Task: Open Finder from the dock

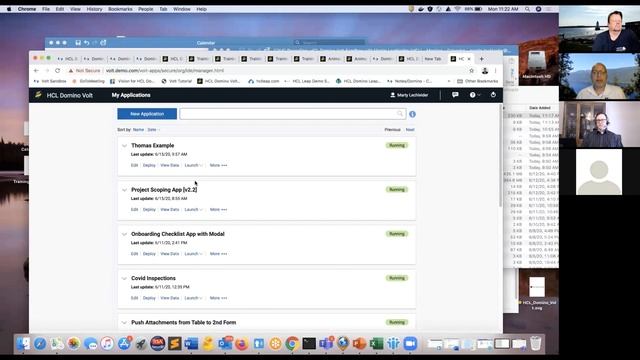Action: (x=23, y=343)
